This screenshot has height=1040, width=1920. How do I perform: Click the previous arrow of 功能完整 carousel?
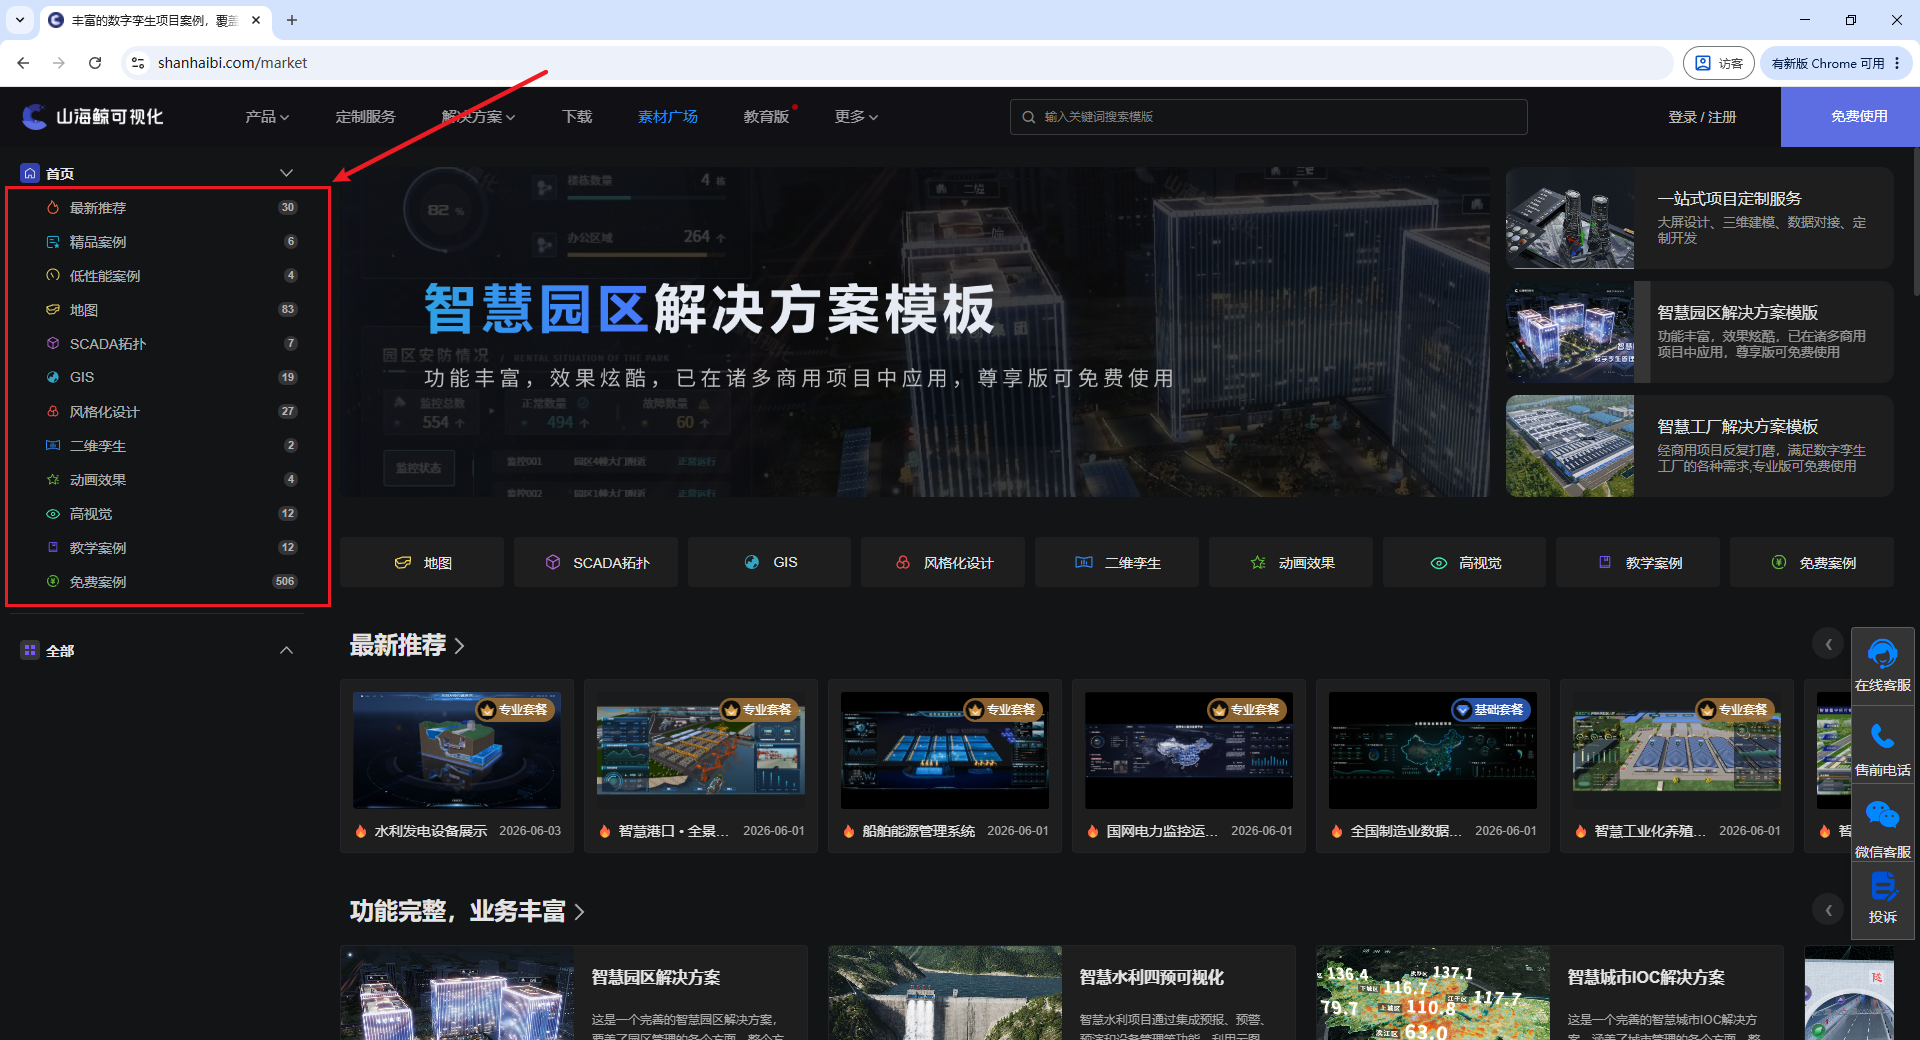click(x=1828, y=910)
